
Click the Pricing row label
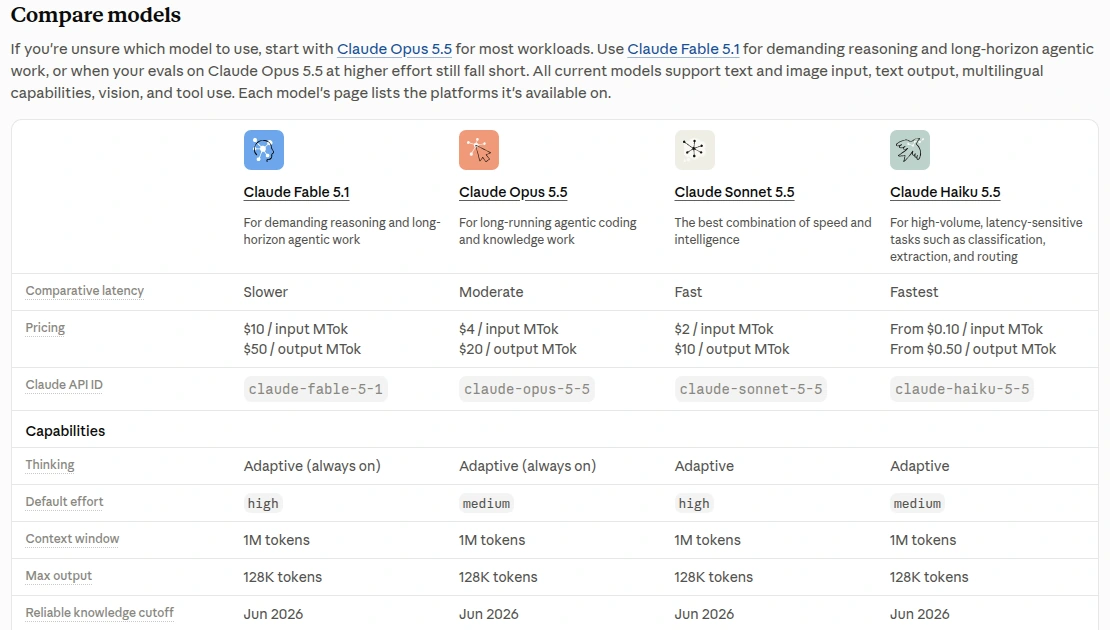pos(45,328)
